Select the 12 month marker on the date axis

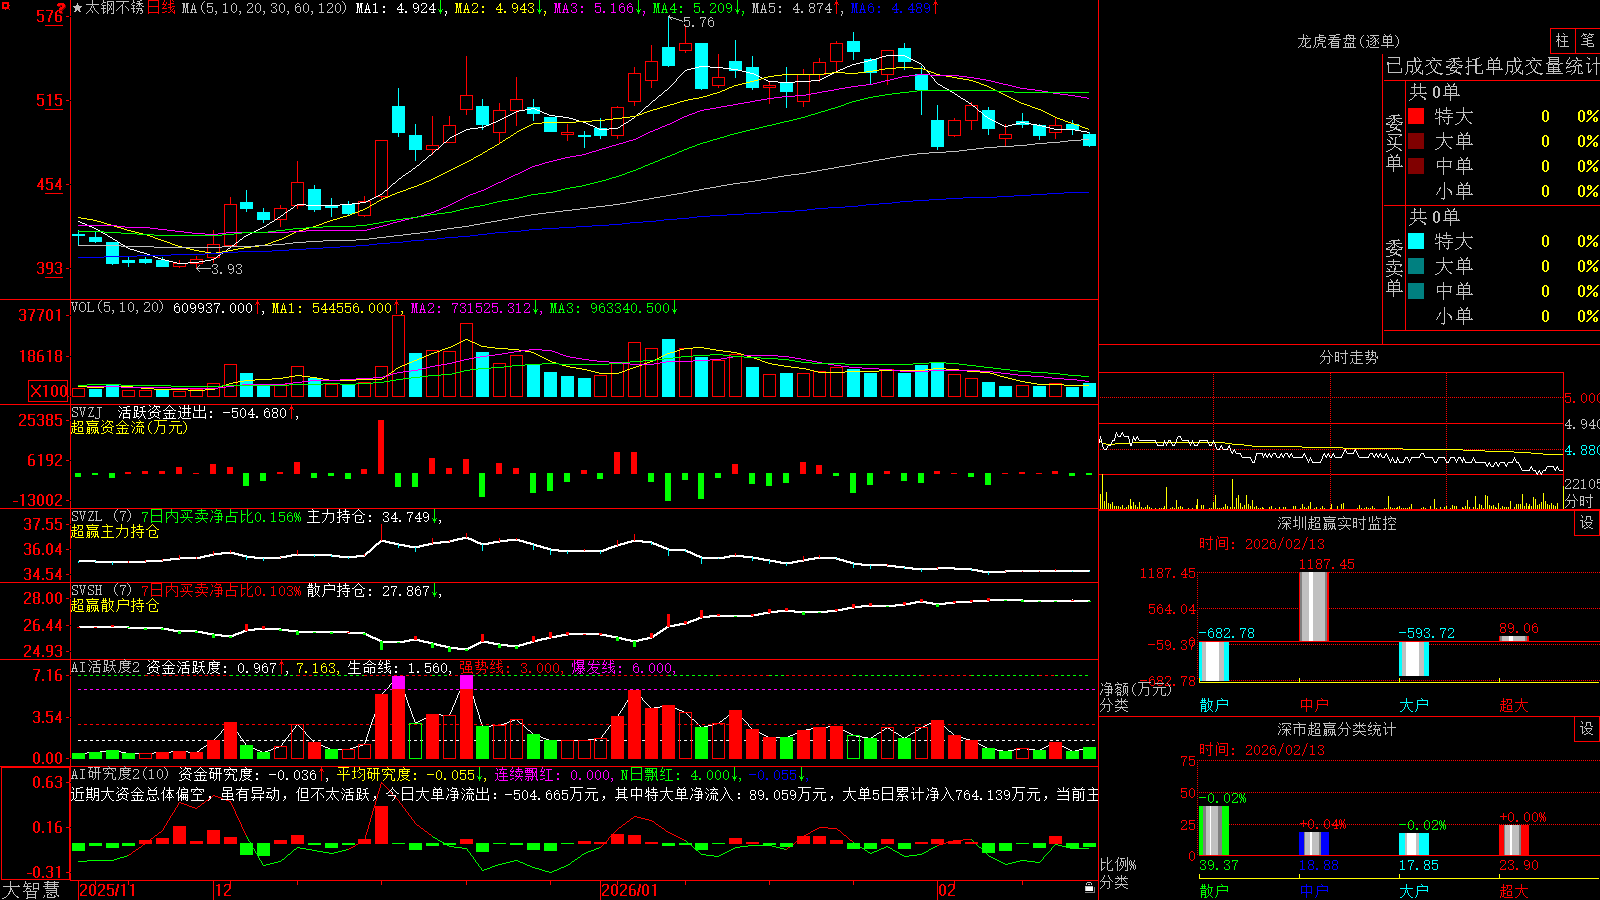(223, 890)
